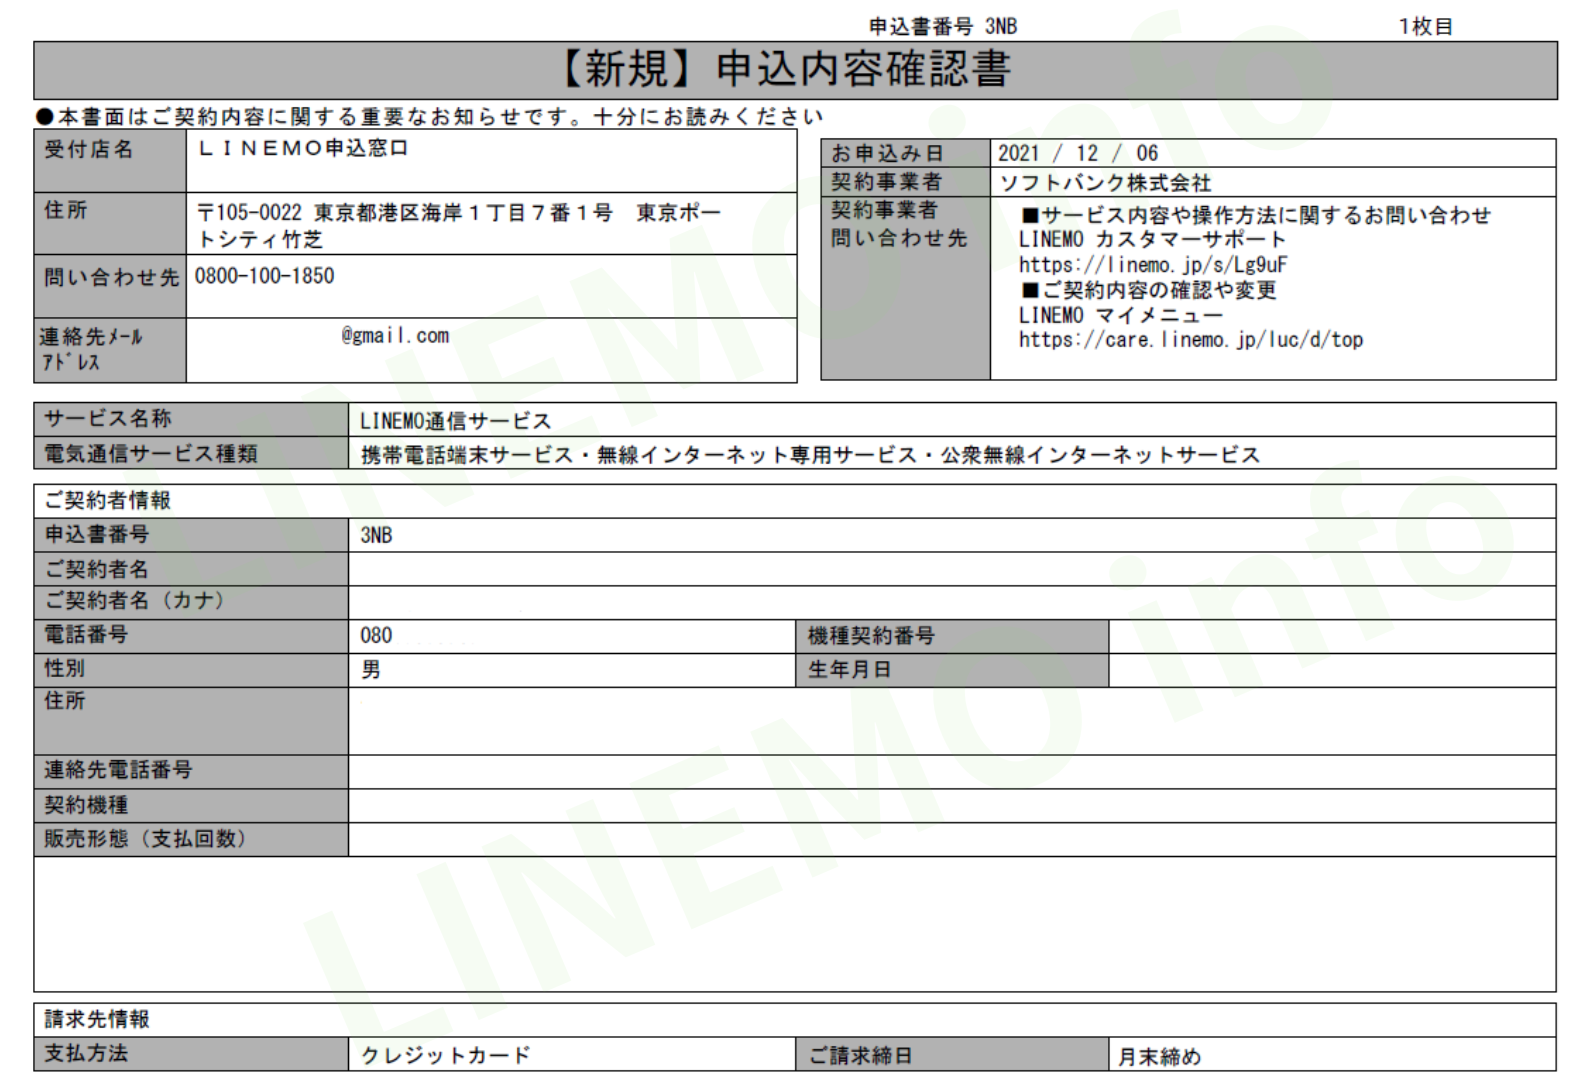The height and width of the screenshot is (1080, 1580).
Task: Click the 請求先情報 section heading
Action: [x=97, y=1019]
